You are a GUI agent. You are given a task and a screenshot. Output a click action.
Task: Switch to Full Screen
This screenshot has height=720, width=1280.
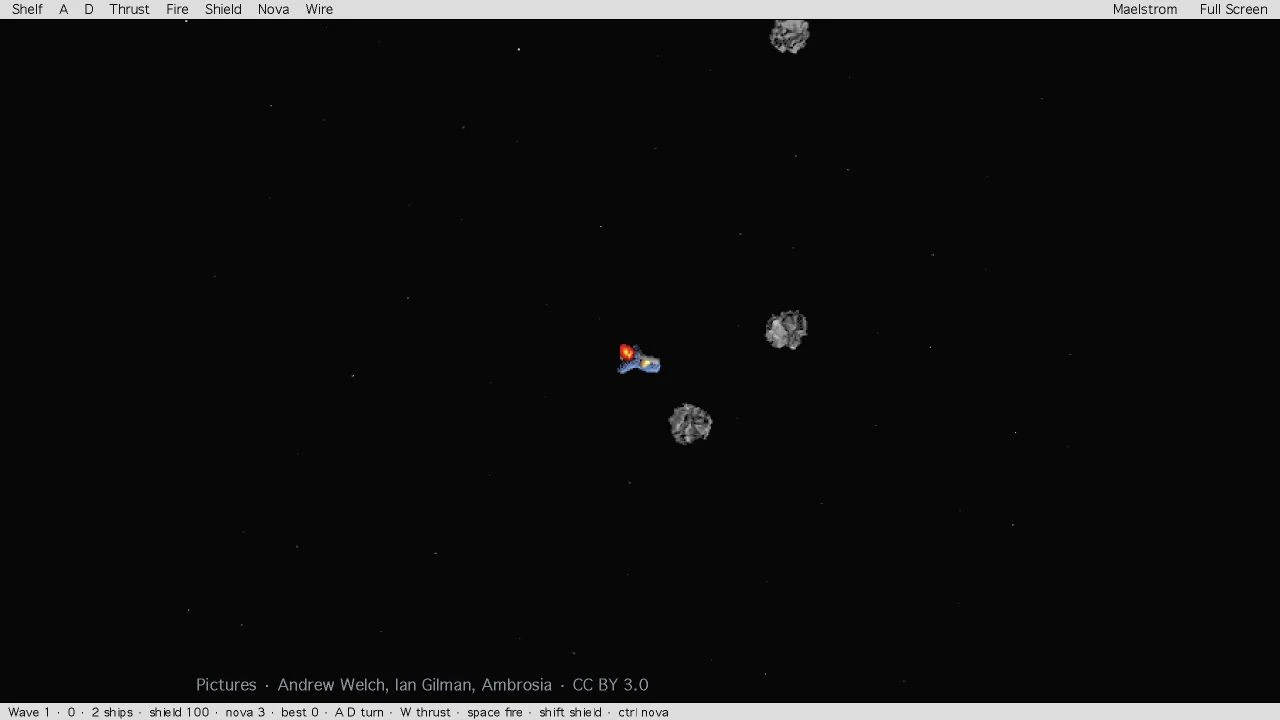pyautogui.click(x=1233, y=9)
